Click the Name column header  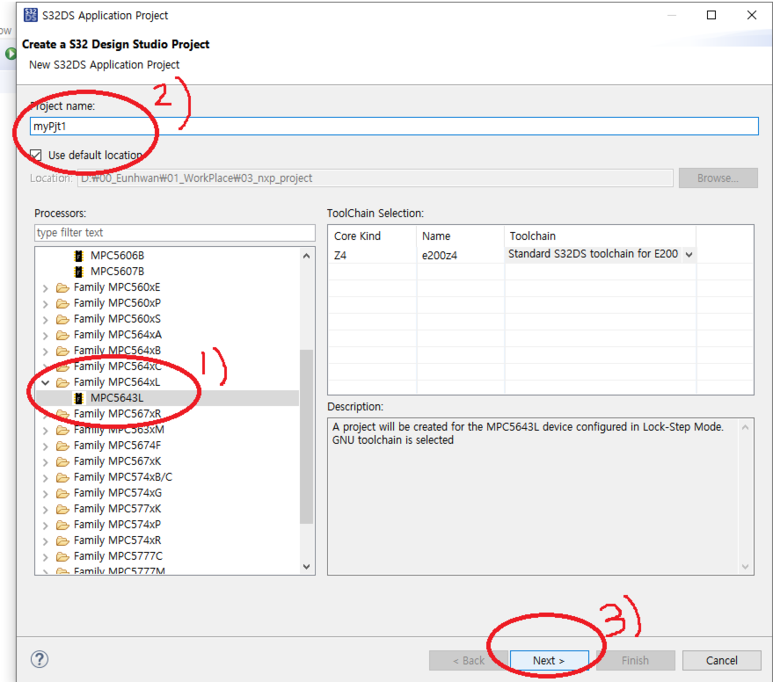click(x=460, y=236)
